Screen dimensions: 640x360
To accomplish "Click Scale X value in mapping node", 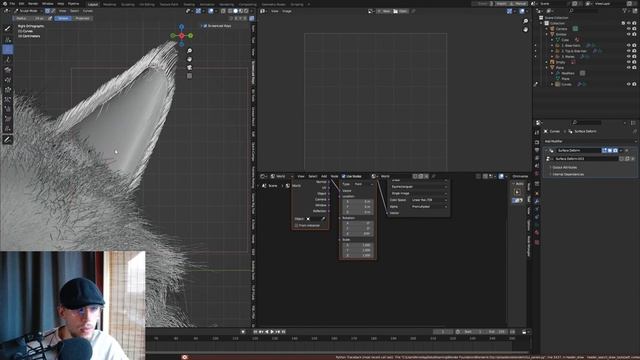I will pos(358,245).
